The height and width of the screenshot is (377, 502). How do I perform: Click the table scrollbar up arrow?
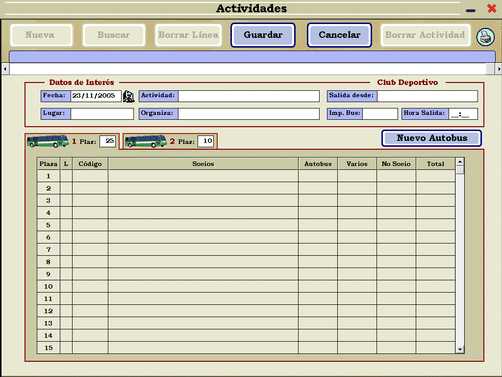tap(460, 162)
